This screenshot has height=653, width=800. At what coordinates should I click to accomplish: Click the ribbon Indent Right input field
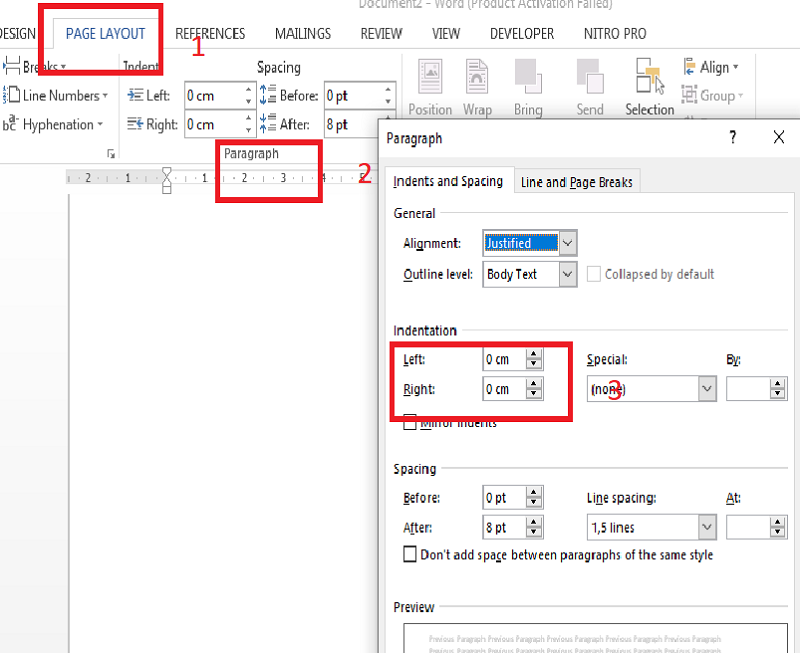click(x=219, y=124)
